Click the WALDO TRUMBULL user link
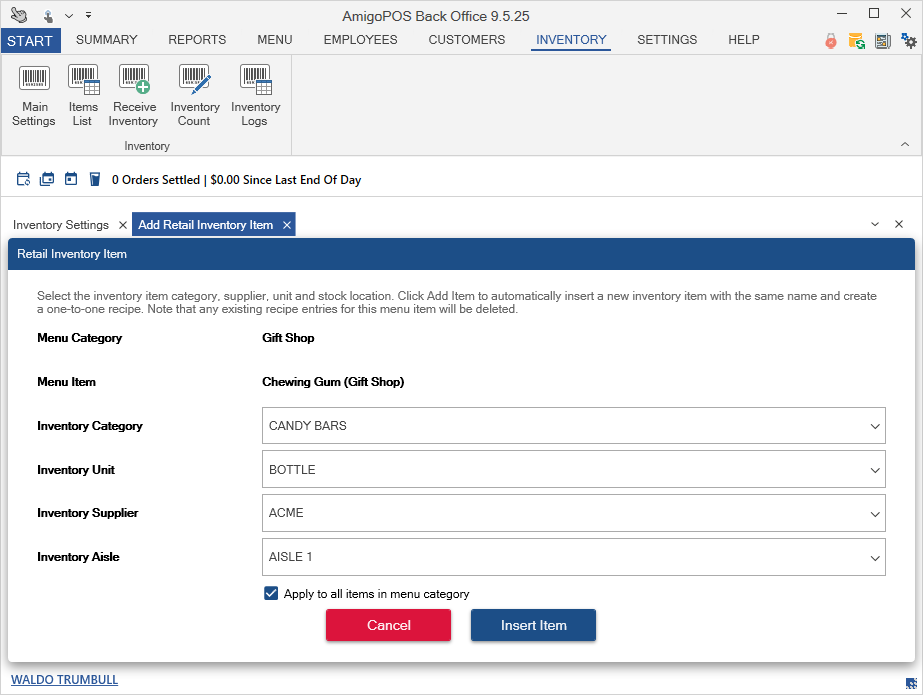This screenshot has height=695, width=923. 64,680
